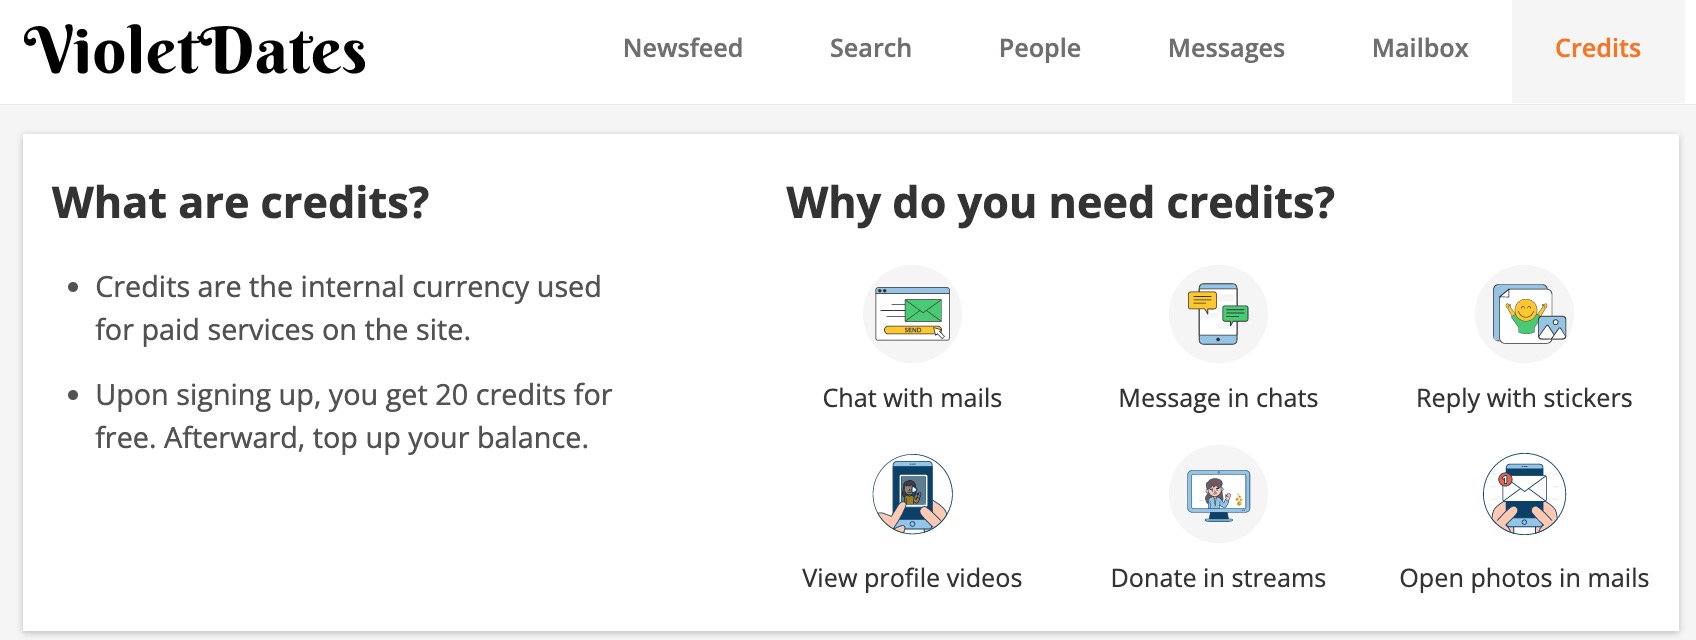
Task: Select the Credits tab
Action: coord(1598,48)
